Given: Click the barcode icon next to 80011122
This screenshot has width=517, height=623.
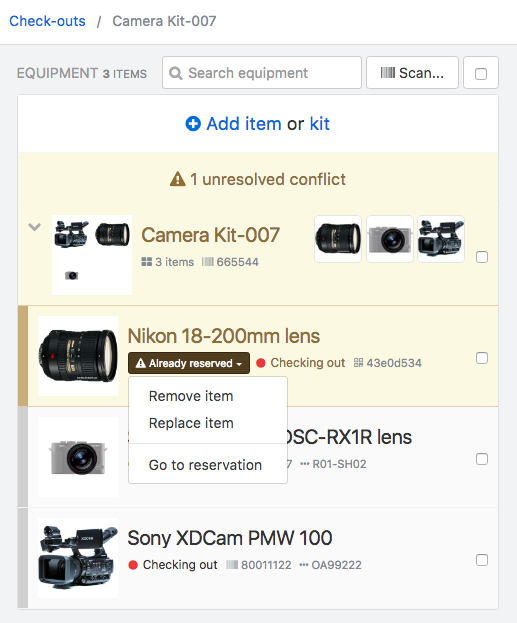Looking at the screenshot, I should coord(232,565).
